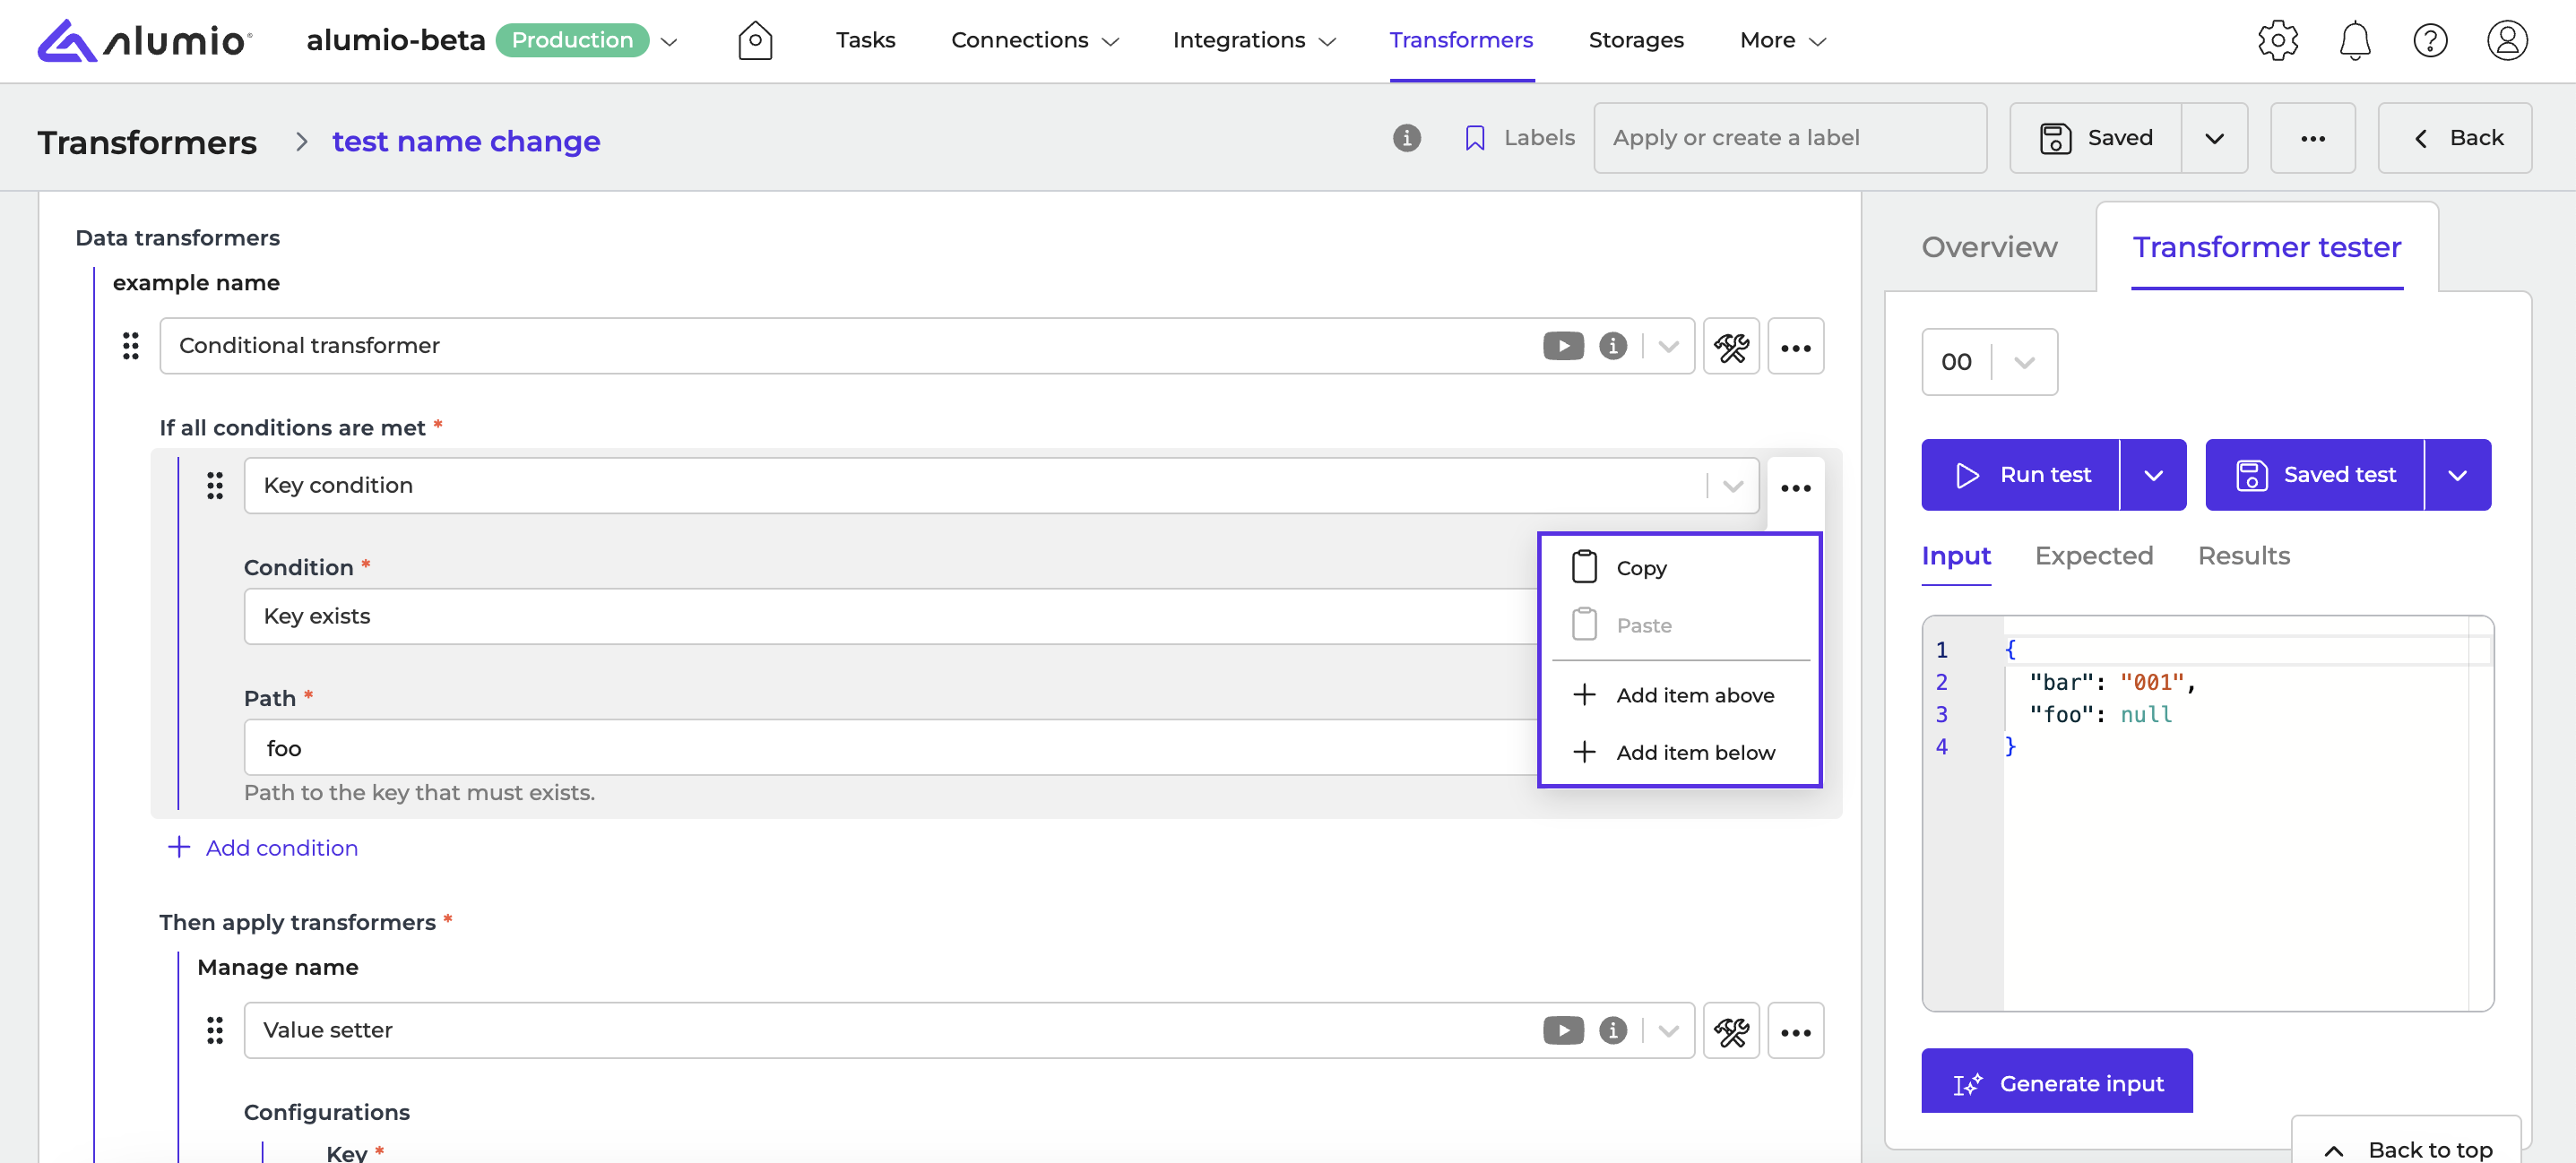Open the Value setter type dropdown
2576x1163 pixels.
point(1667,1031)
